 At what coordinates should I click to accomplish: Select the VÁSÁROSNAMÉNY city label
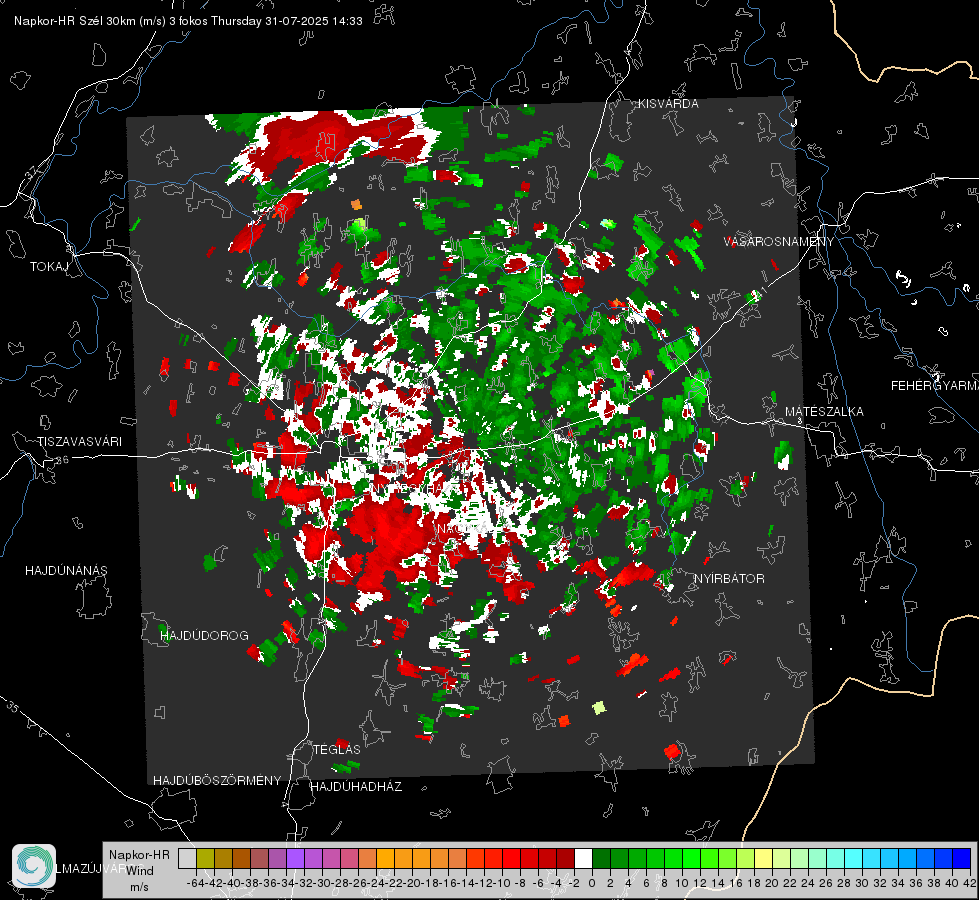coord(779,242)
